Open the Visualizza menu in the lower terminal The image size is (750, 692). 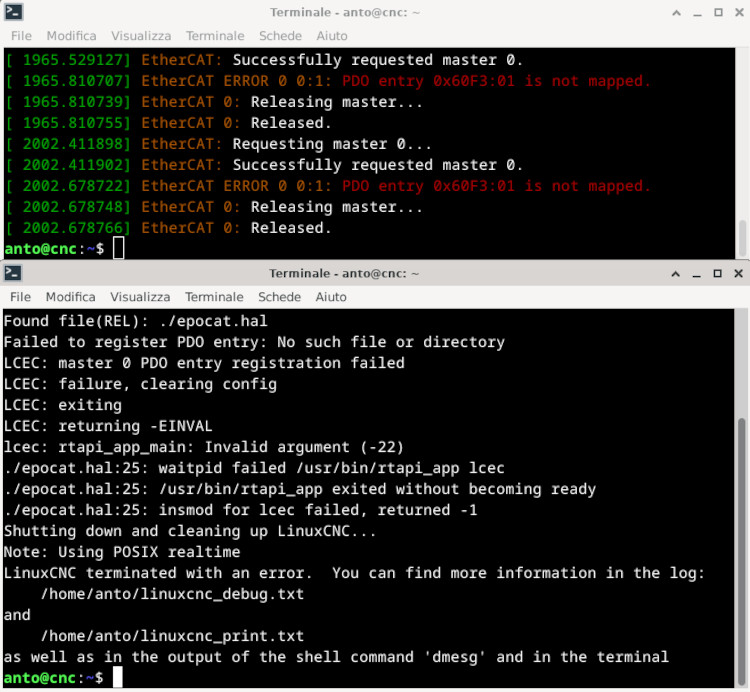coord(140,297)
